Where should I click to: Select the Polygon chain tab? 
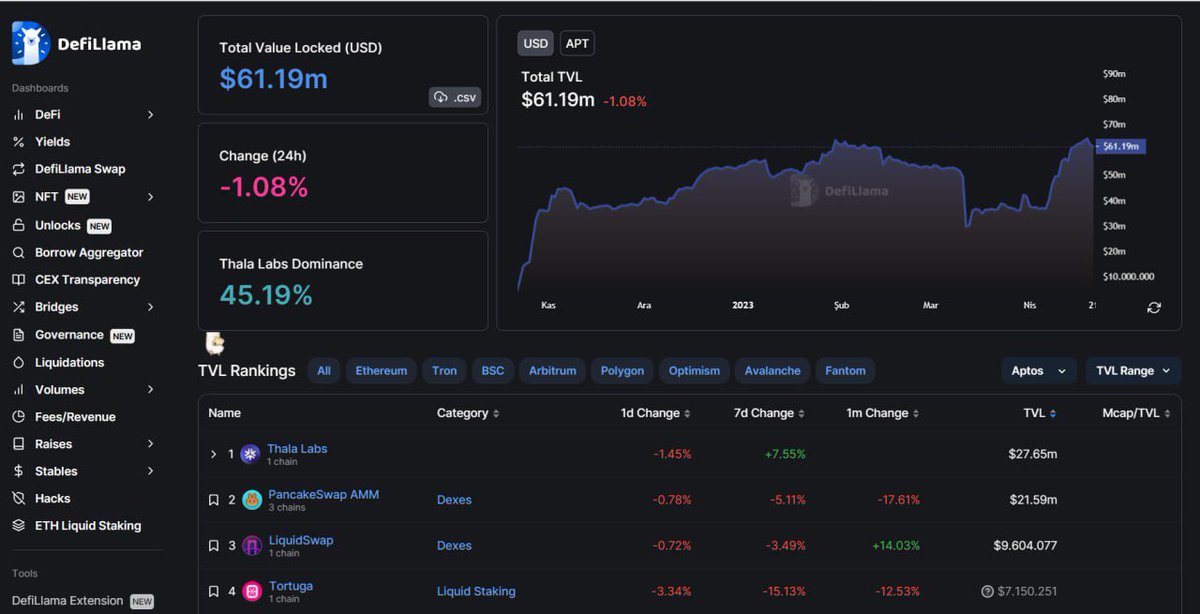(622, 371)
